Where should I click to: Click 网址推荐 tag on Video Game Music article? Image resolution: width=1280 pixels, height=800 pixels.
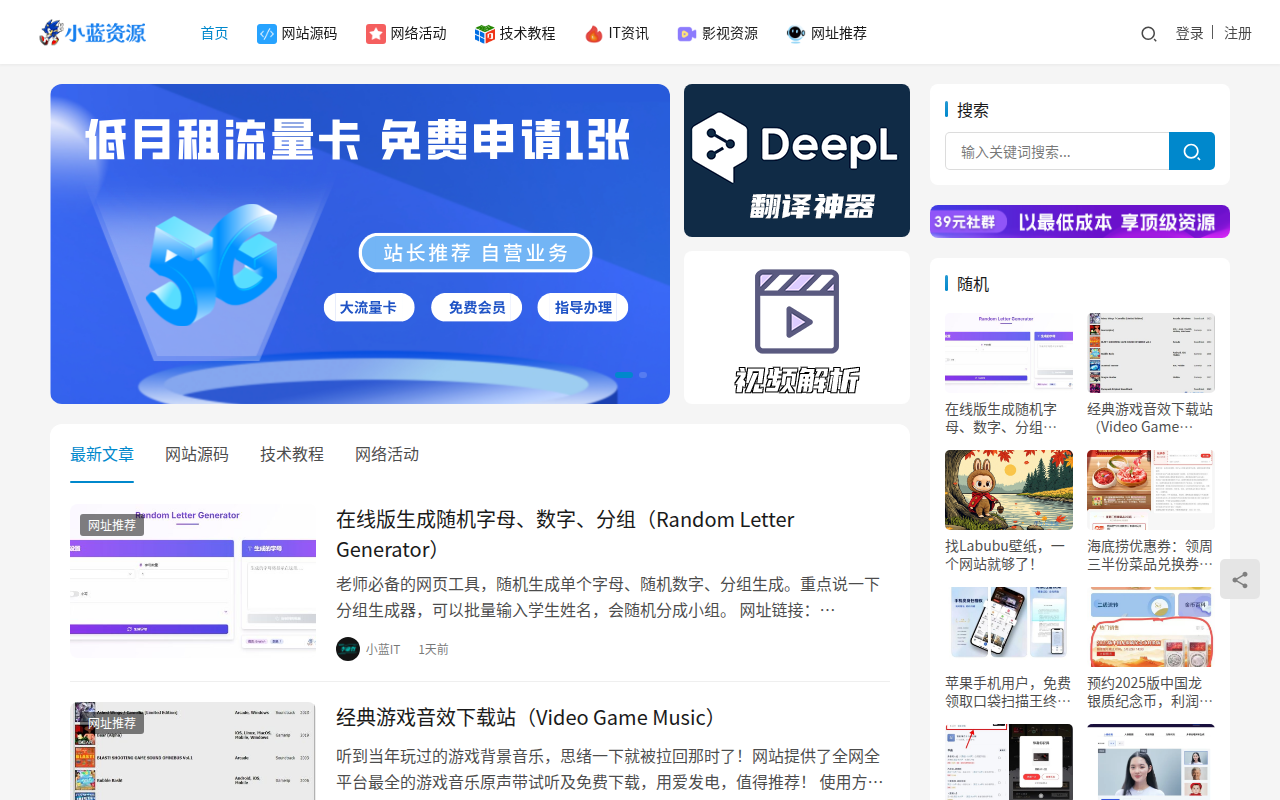(112, 723)
